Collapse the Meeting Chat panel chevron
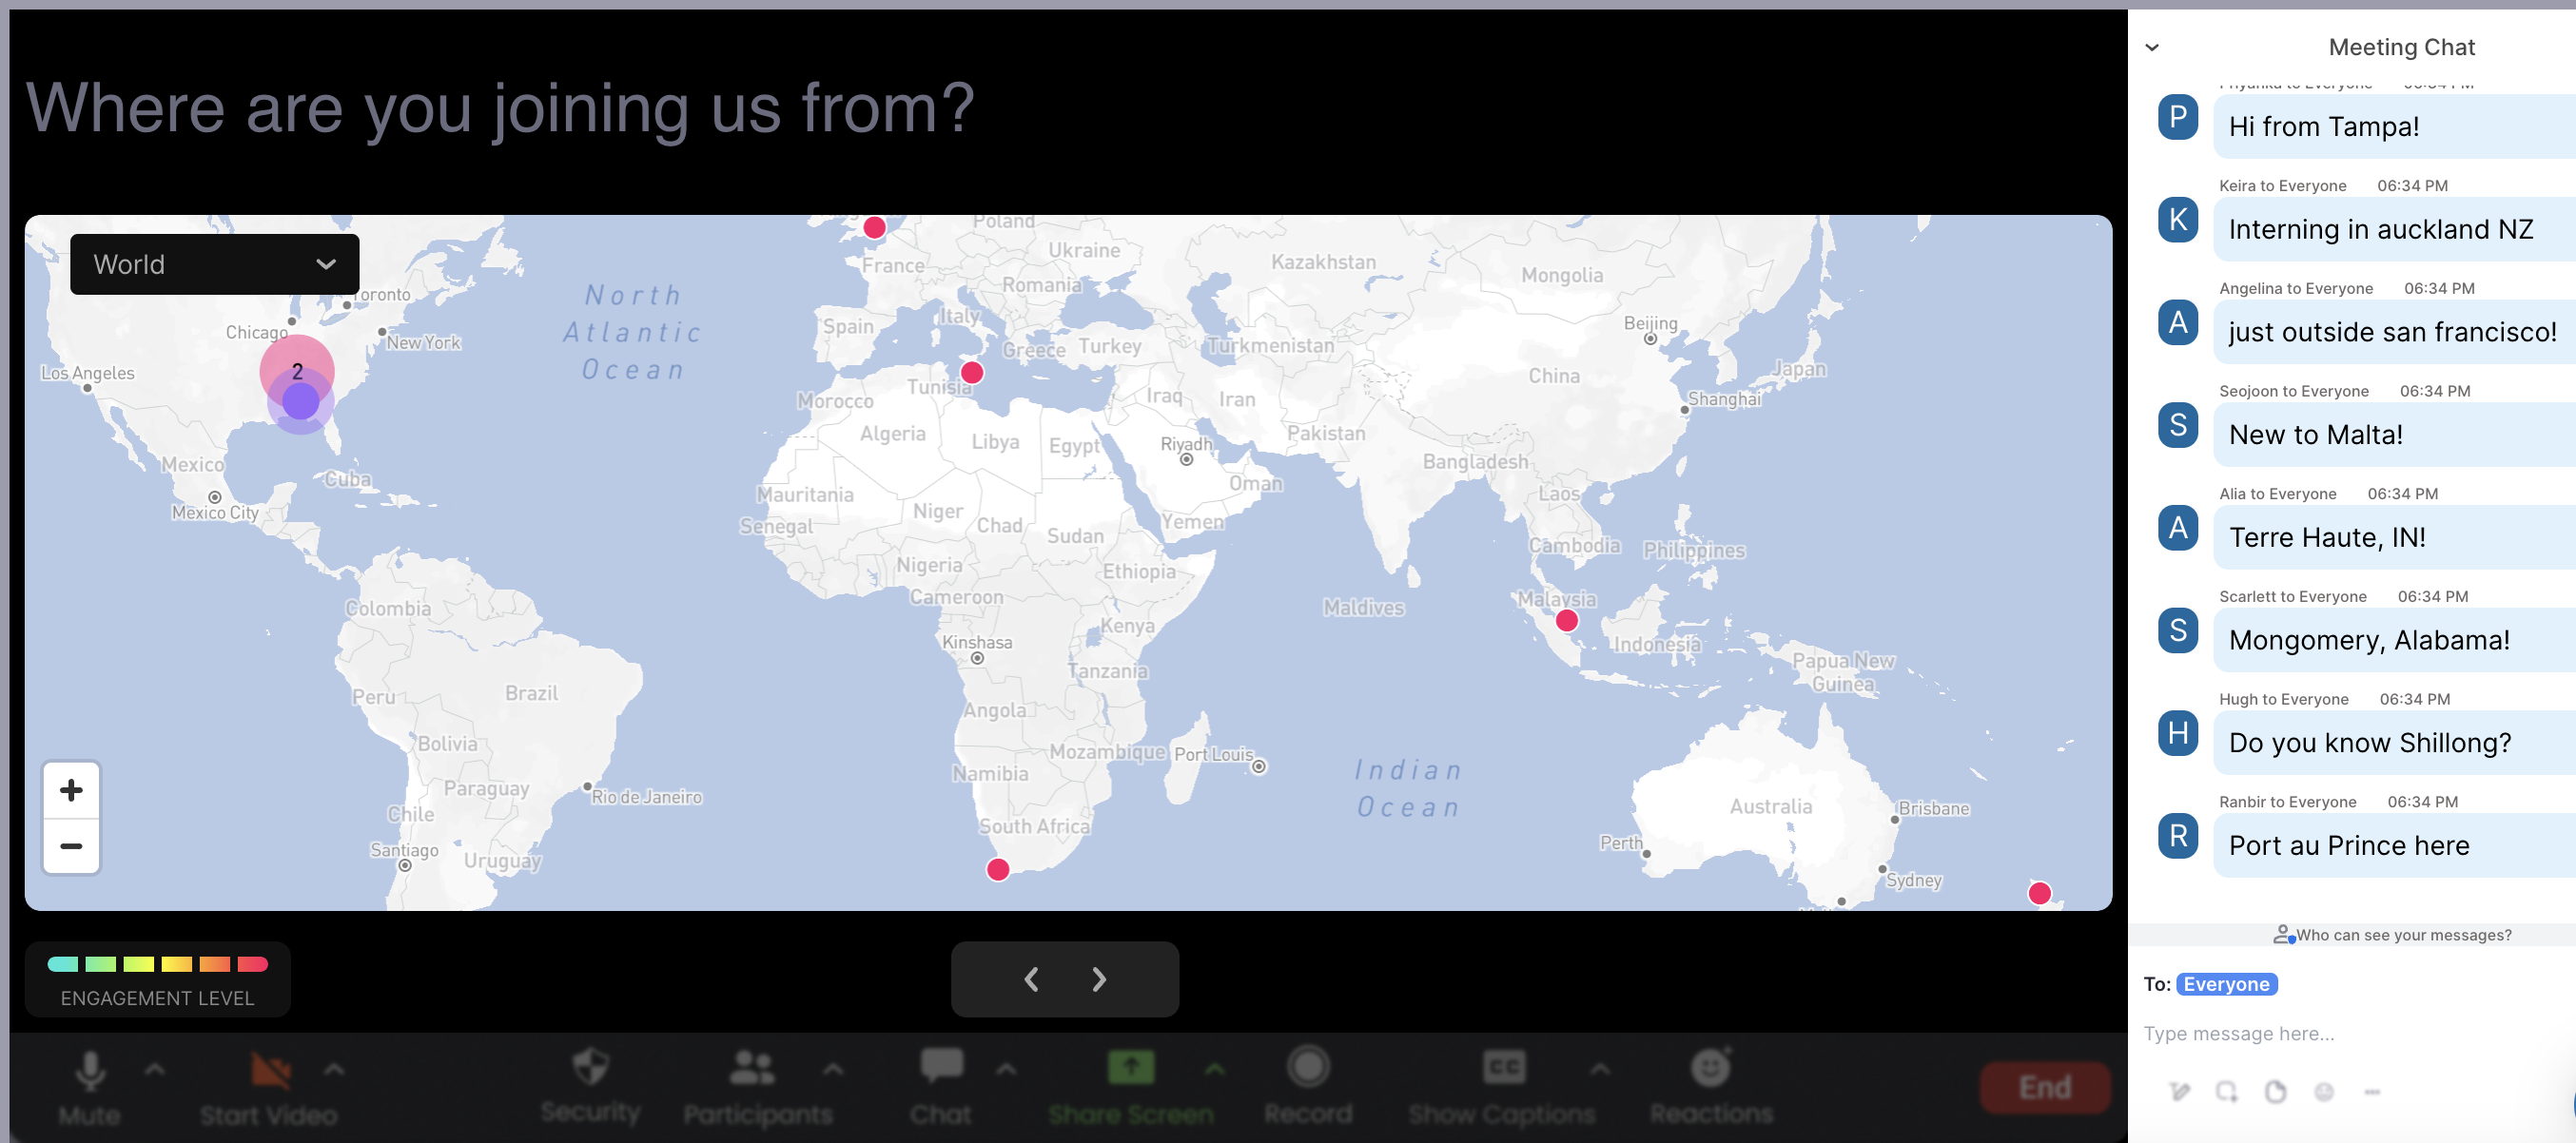This screenshot has width=2576, height=1143. [x=2152, y=47]
